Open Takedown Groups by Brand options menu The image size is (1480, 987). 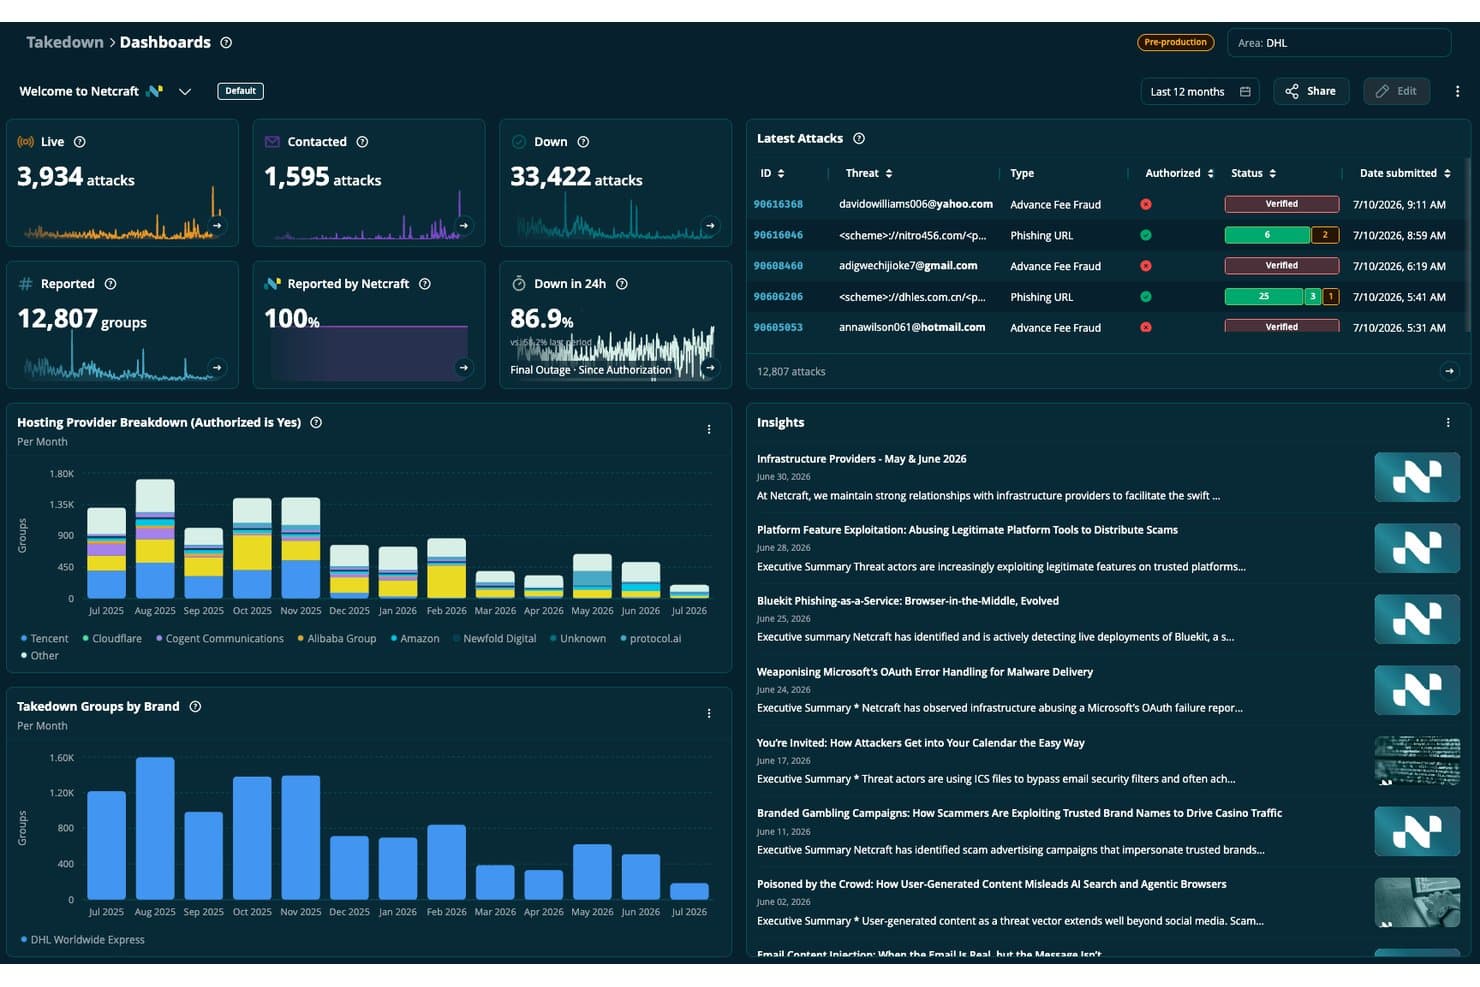[709, 713]
